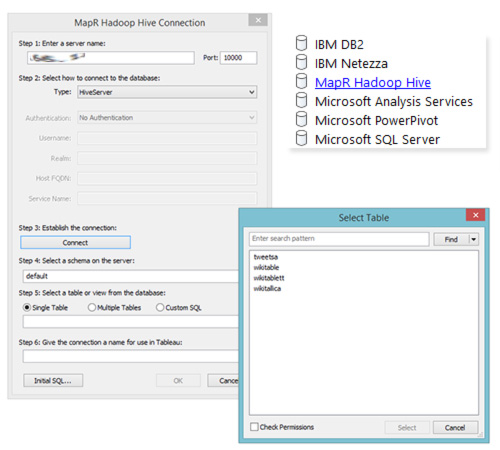The width and height of the screenshot is (500, 450).
Task: Click the Enter search pattern field
Action: (339, 239)
